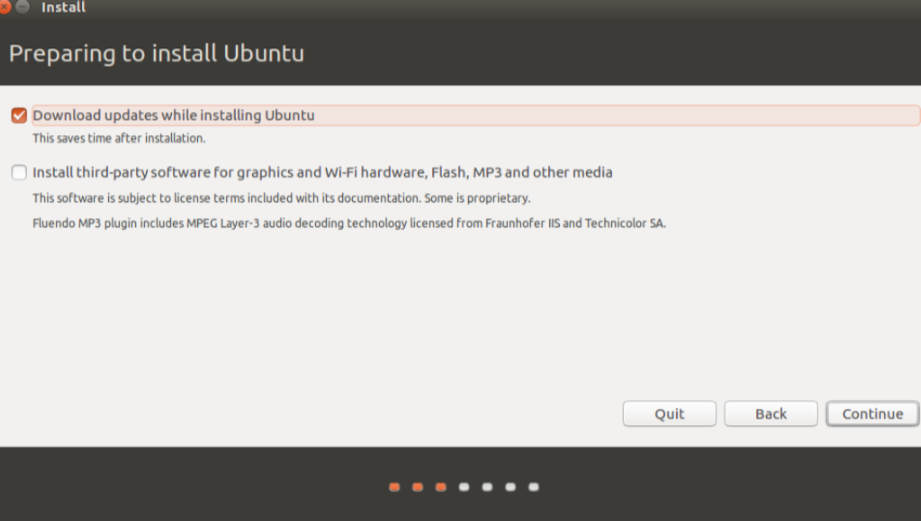
Task: Uncheck the Download updates checkbox
Action: pyautogui.click(x=19, y=115)
